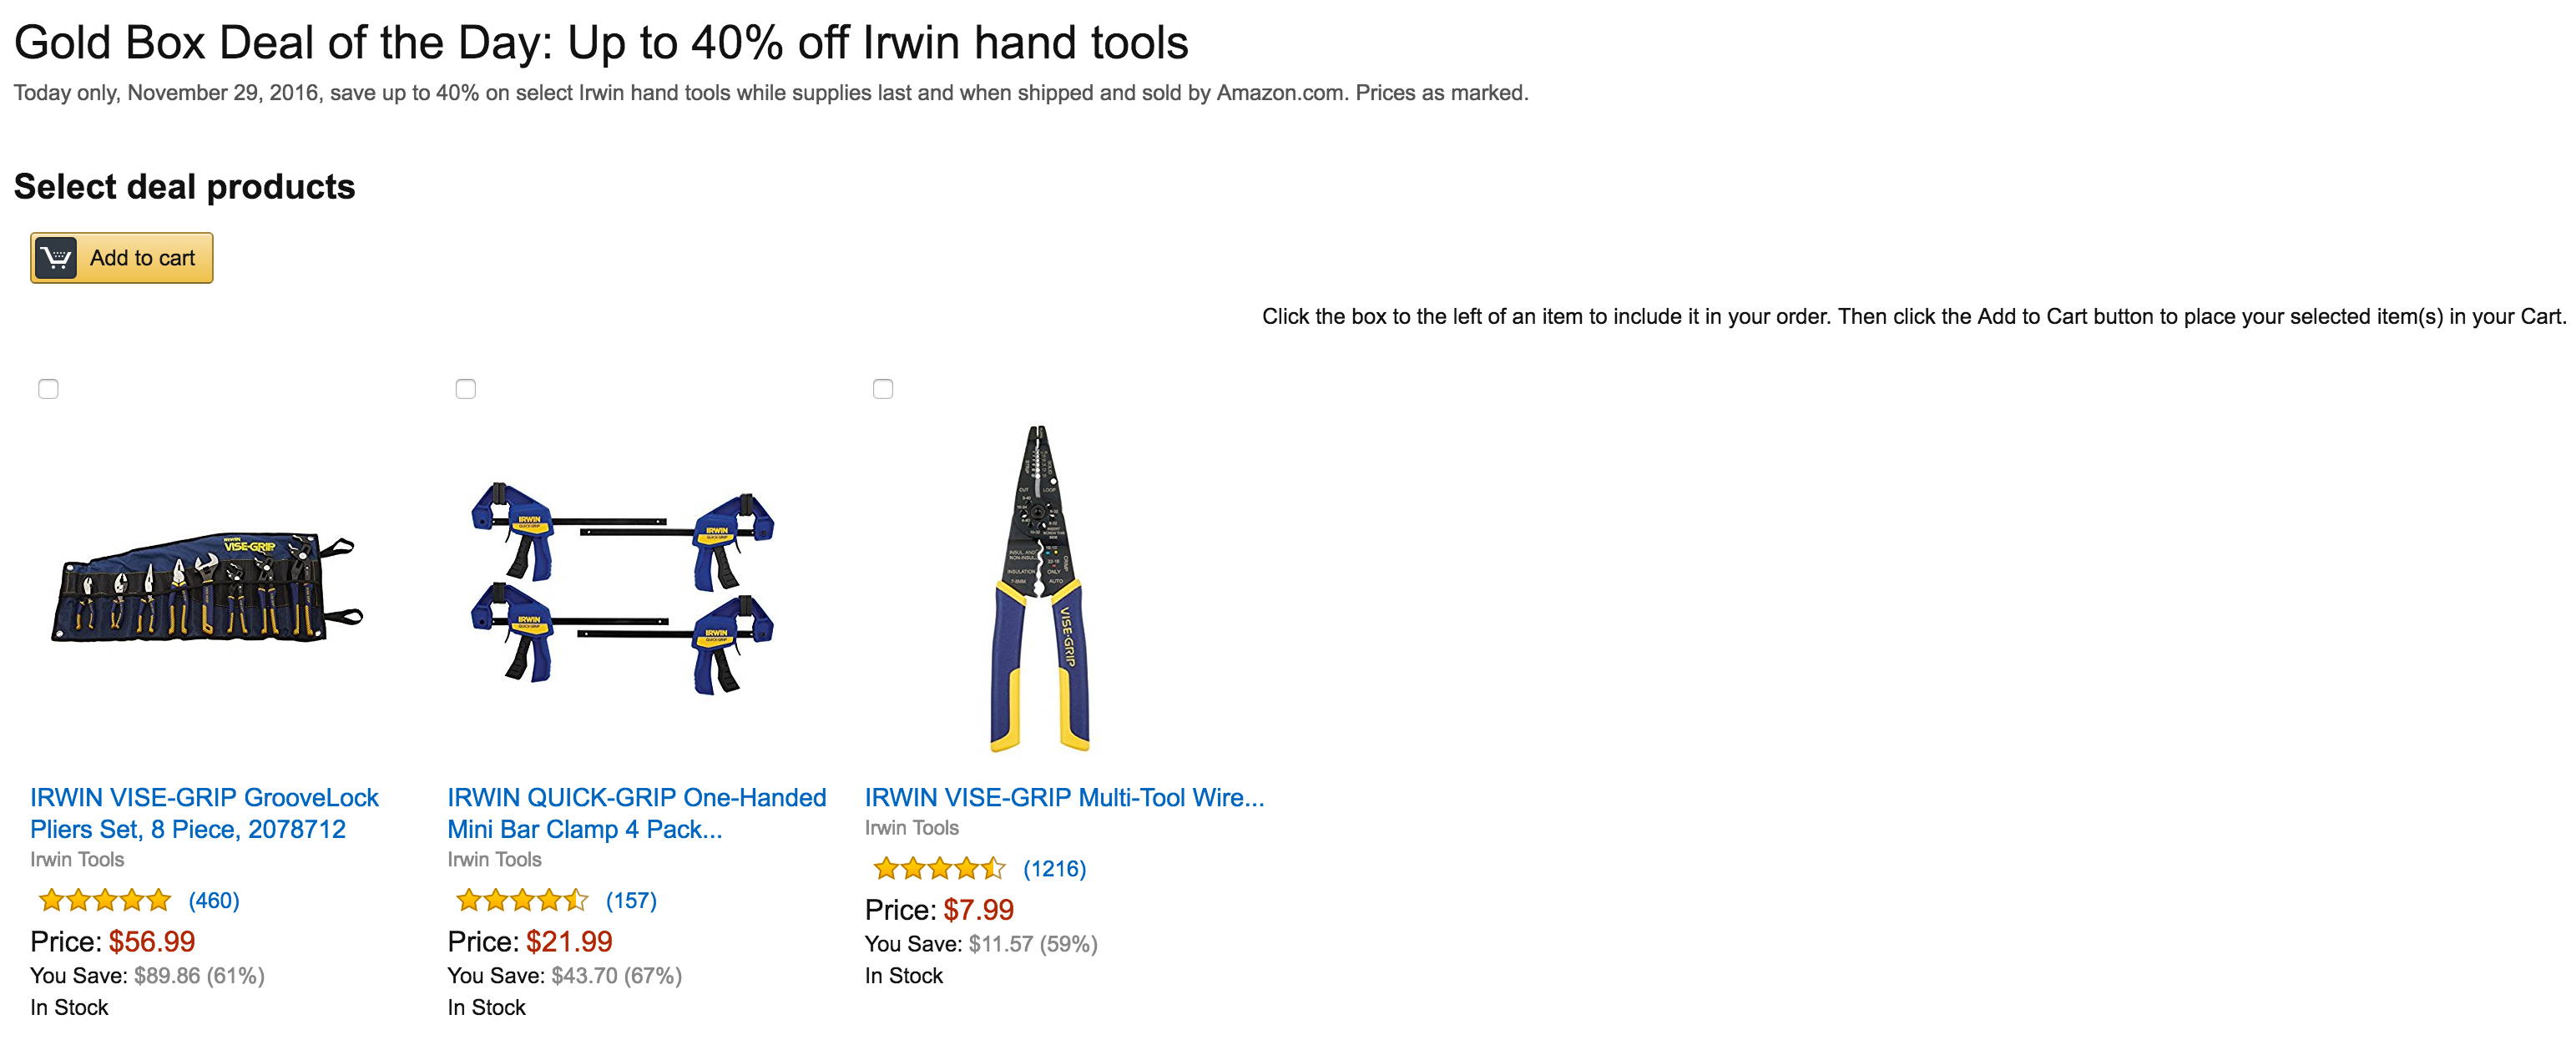This screenshot has height=1040, width=2576.
Task: Open IRWIN VISE-GRIP GrooveLock Pliers Set link
Action: click(x=204, y=813)
